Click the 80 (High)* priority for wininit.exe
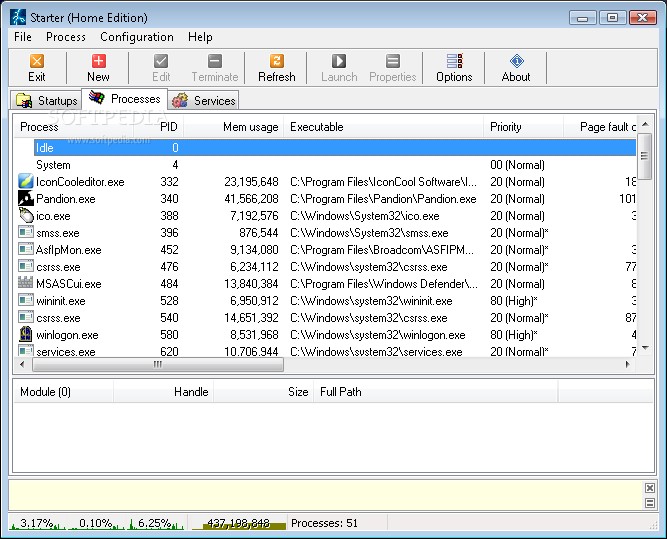Image resolution: width=667 pixels, height=539 pixels. [513, 301]
